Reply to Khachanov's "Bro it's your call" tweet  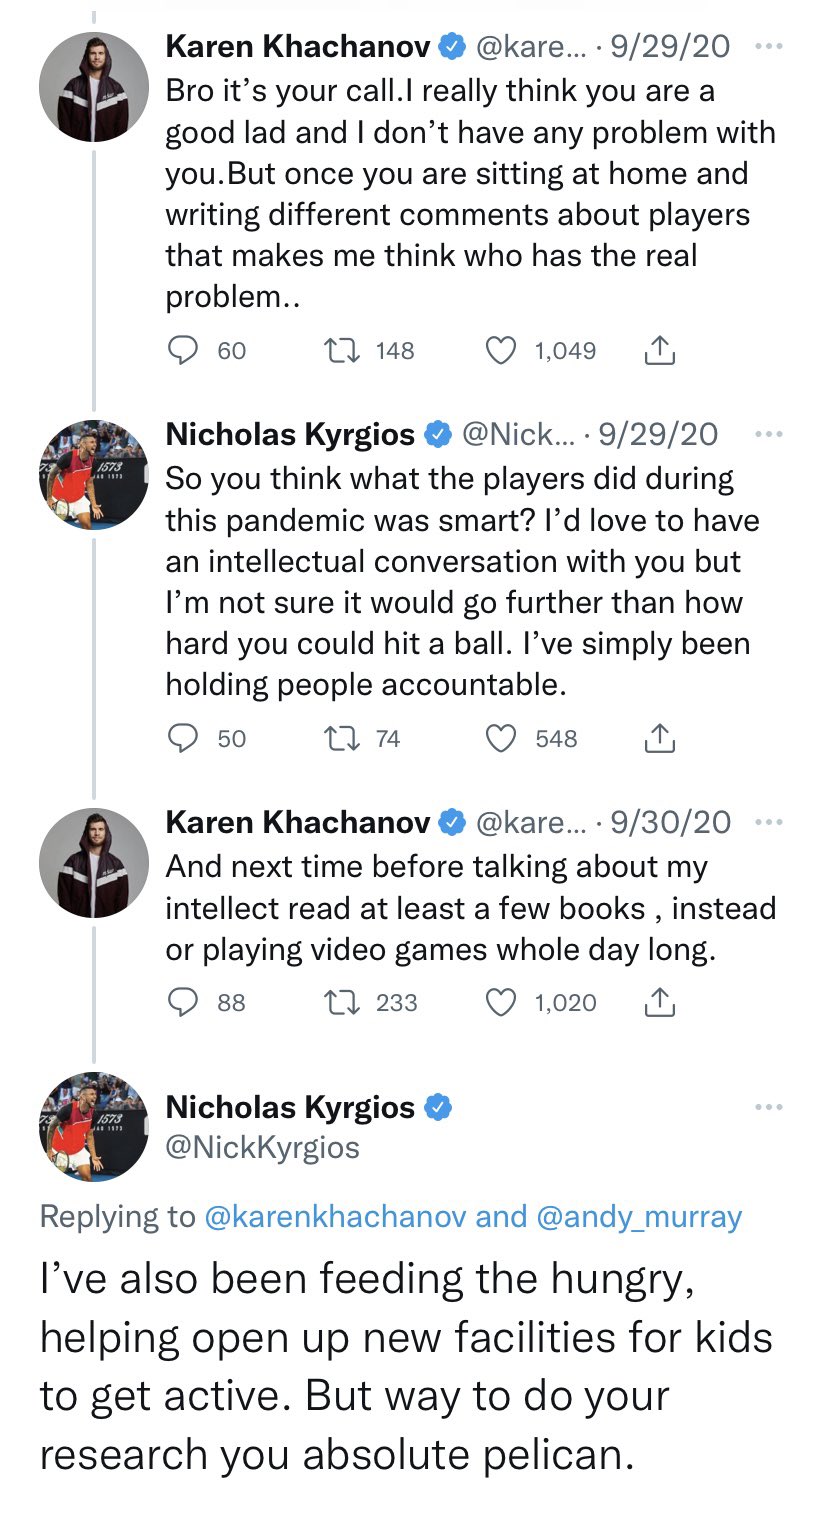pyautogui.click(x=183, y=350)
